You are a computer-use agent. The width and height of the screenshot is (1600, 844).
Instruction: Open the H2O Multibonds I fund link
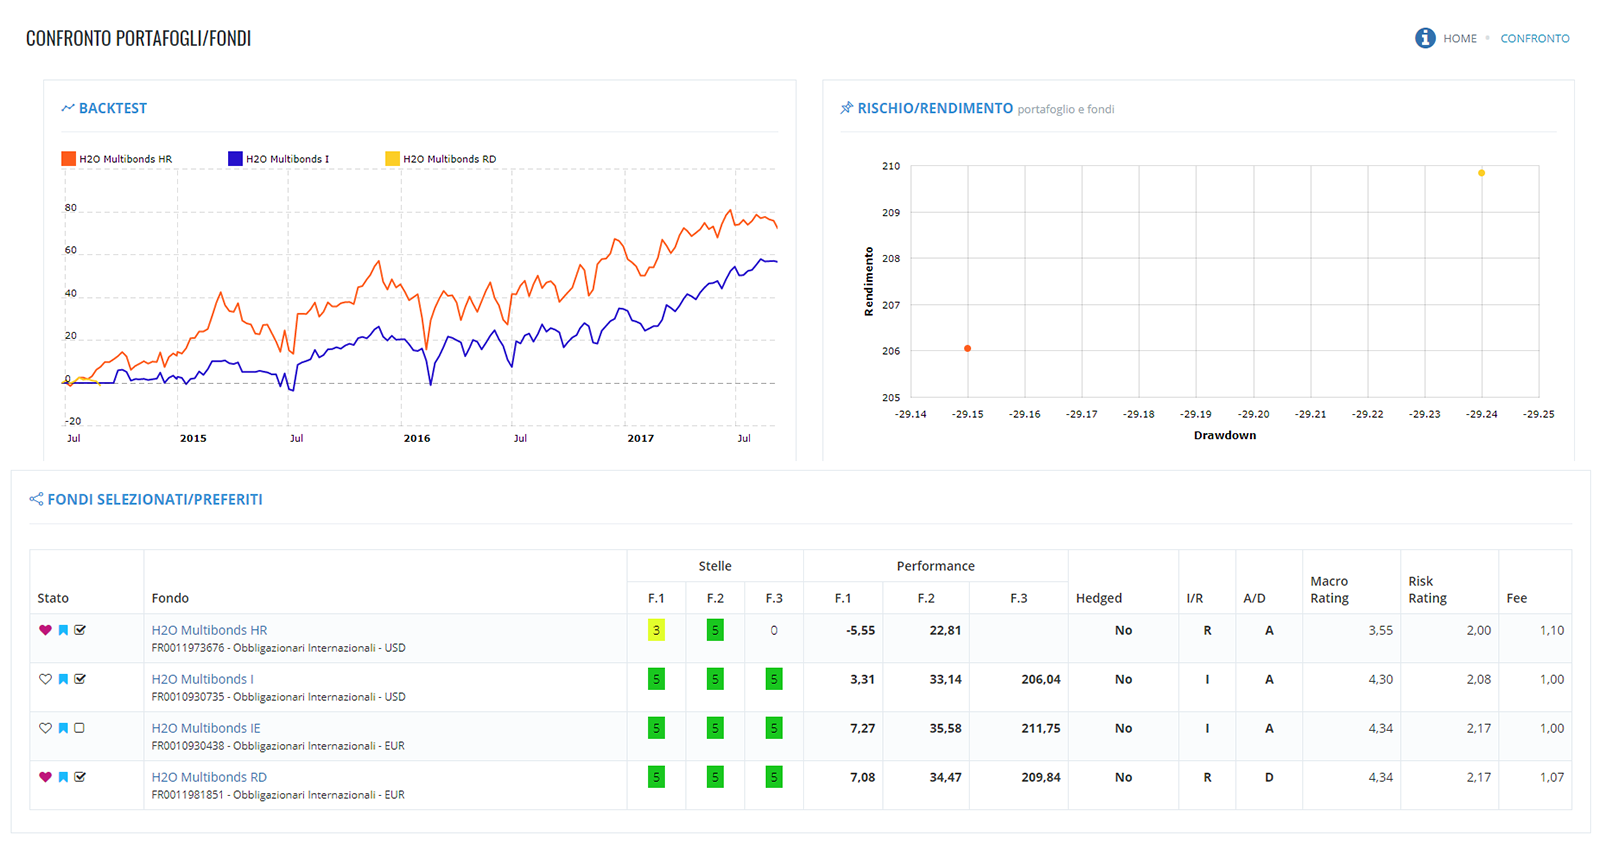[x=202, y=679]
